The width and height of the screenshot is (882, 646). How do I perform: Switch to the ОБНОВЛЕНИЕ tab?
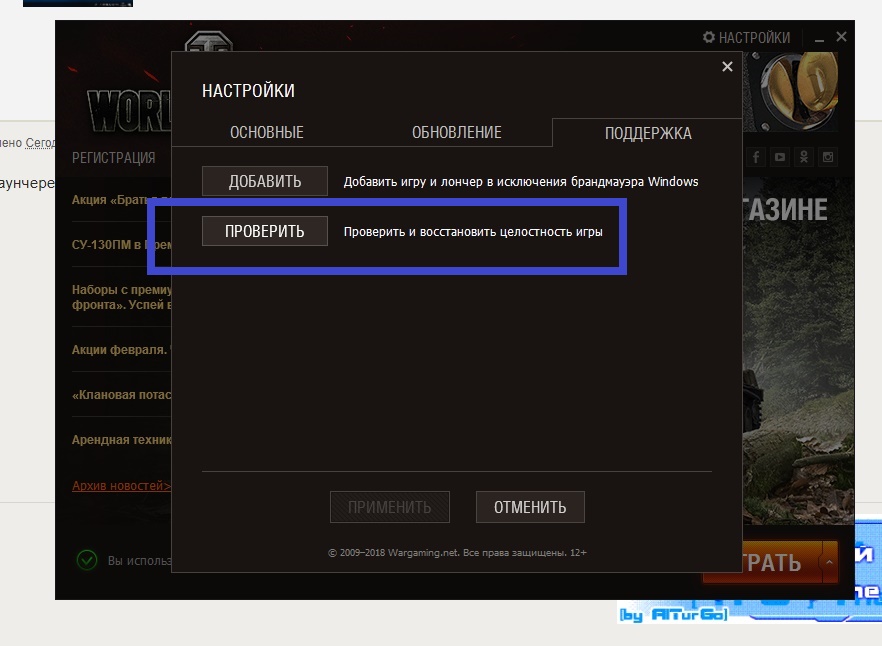click(x=456, y=132)
